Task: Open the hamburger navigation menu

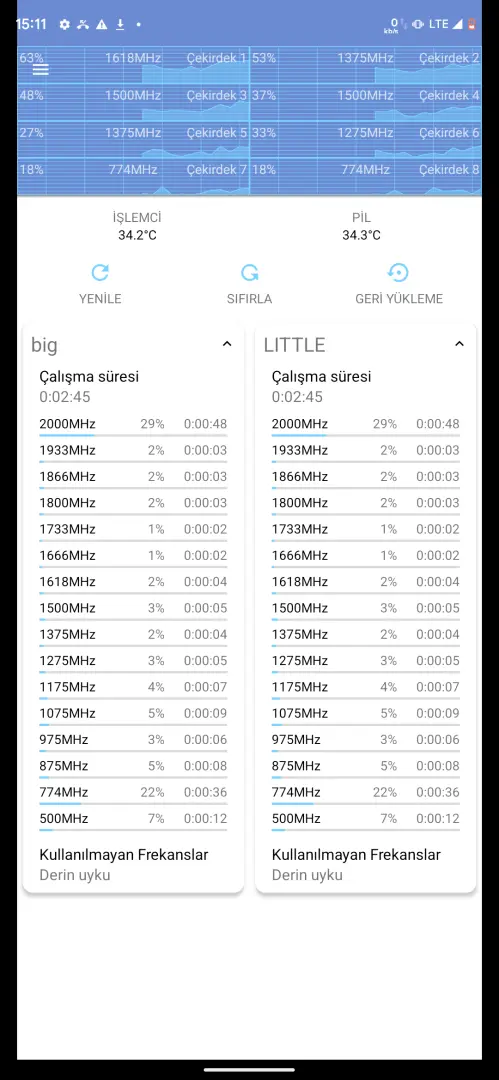Action: pyautogui.click(x=41, y=69)
